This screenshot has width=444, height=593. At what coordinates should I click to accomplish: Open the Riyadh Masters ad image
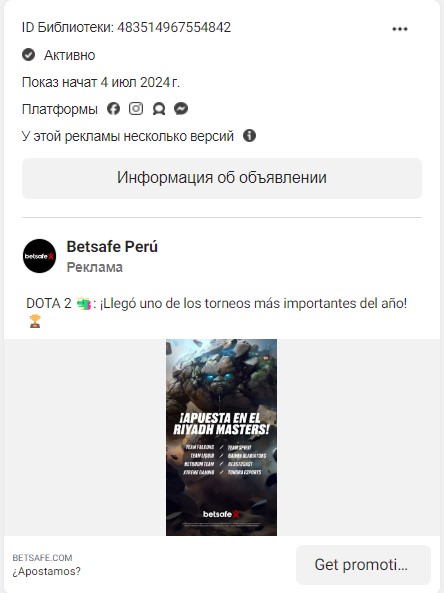coord(221,437)
